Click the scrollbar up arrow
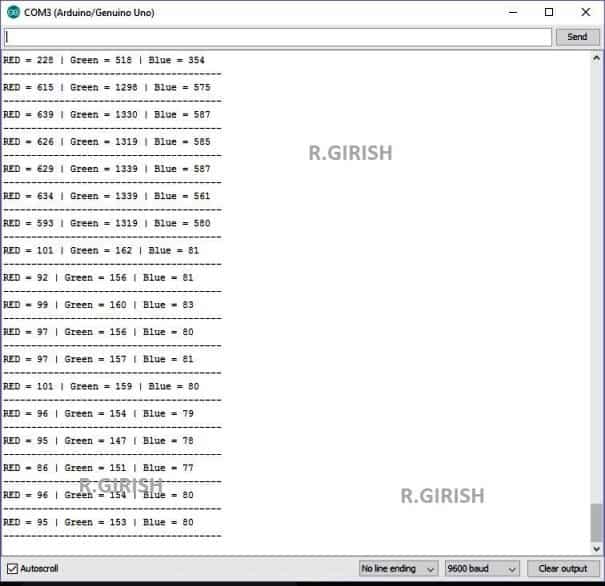605x586 pixels. 596,59
